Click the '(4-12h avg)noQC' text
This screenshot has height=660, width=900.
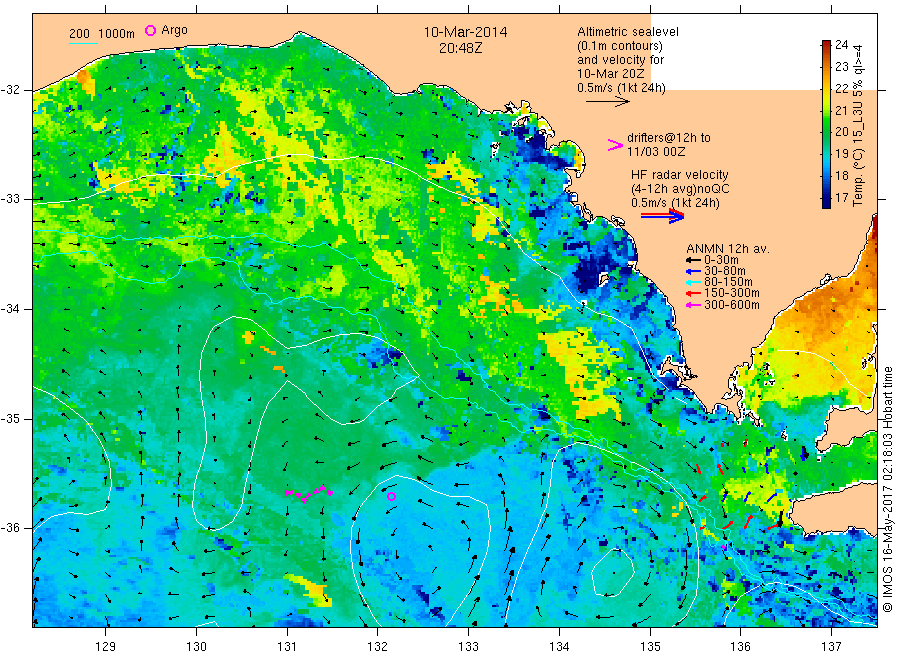click(680, 189)
